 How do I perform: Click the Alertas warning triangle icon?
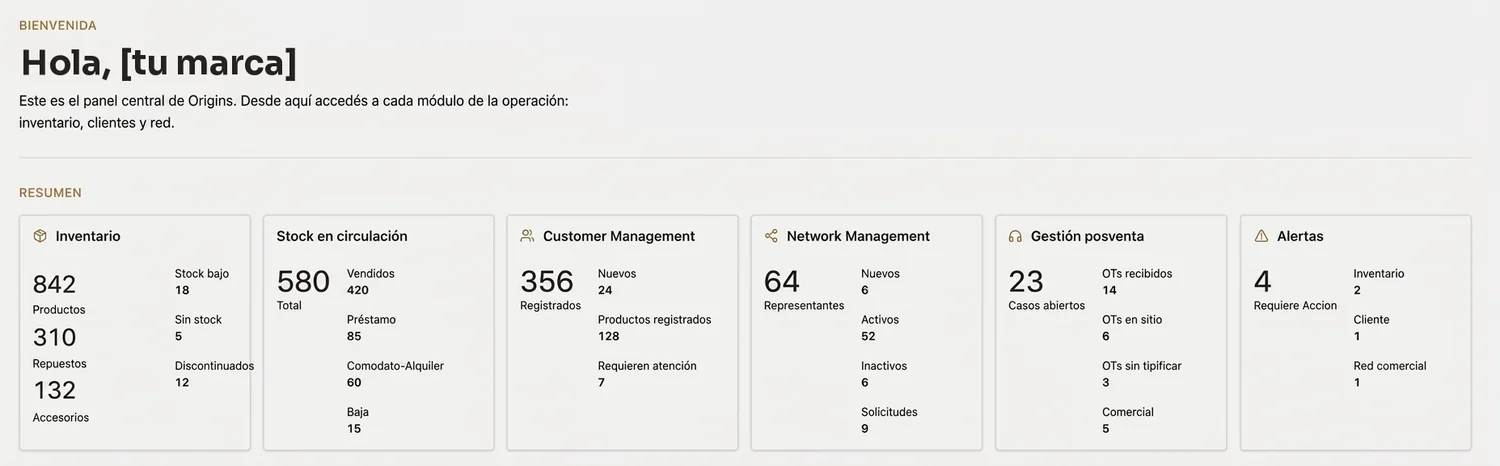point(1261,236)
